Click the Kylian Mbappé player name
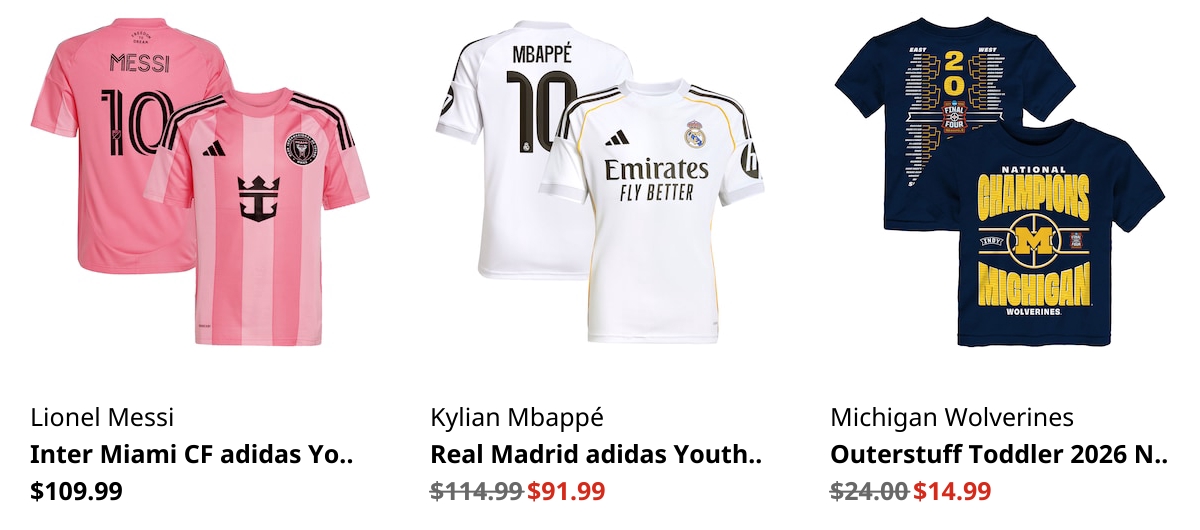This screenshot has height=530, width=1200. coord(517,417)
